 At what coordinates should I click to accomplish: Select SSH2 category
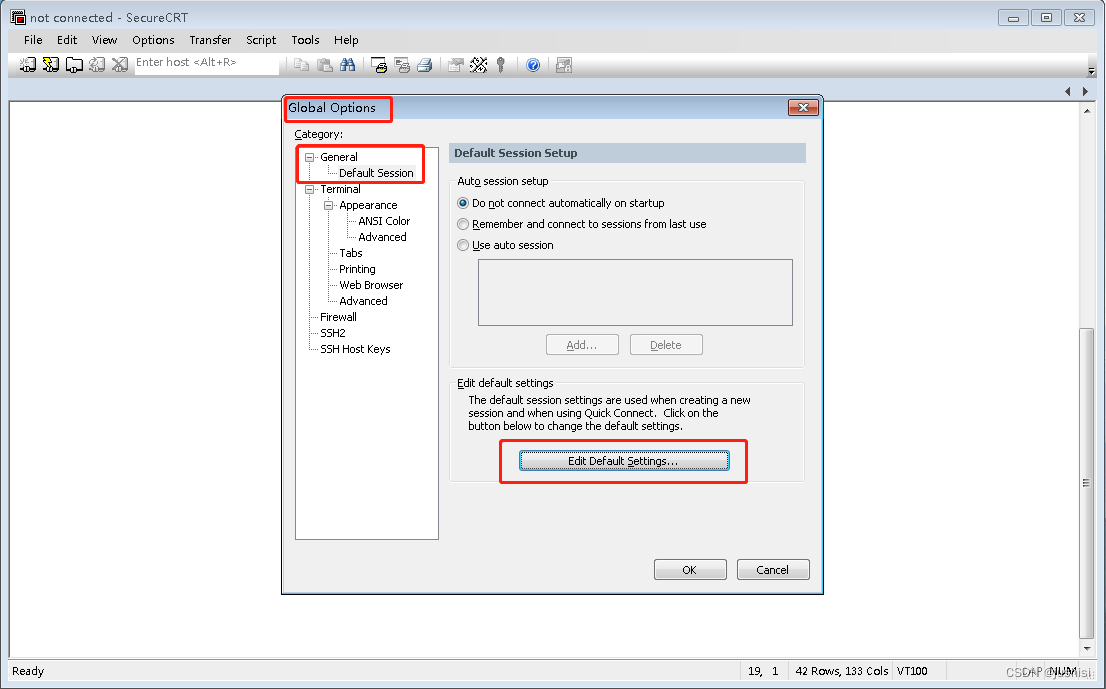[333, 333]
